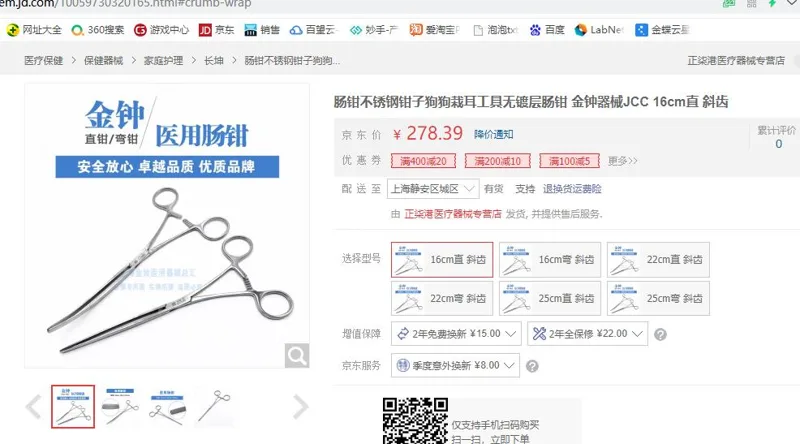This screenshot has height=444, width=800.
Task: Claim the 满200减10 coupon
Action: click(x=498, y=161)
